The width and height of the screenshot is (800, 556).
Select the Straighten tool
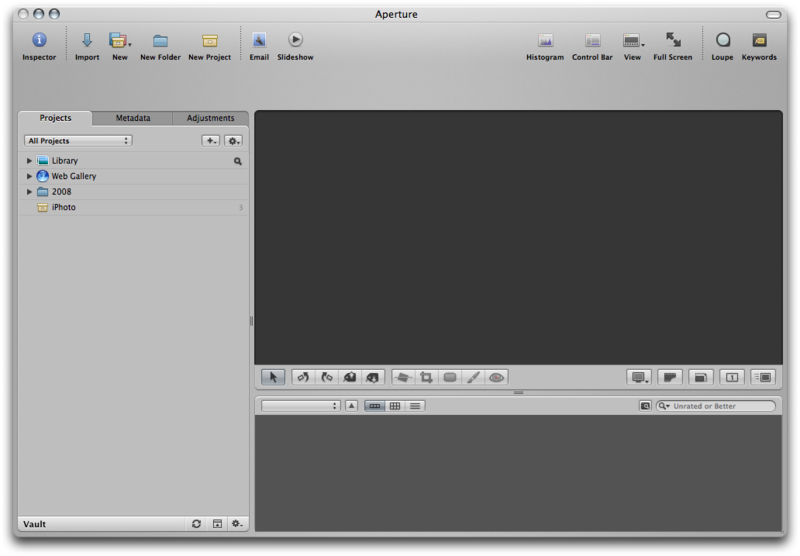403,377
